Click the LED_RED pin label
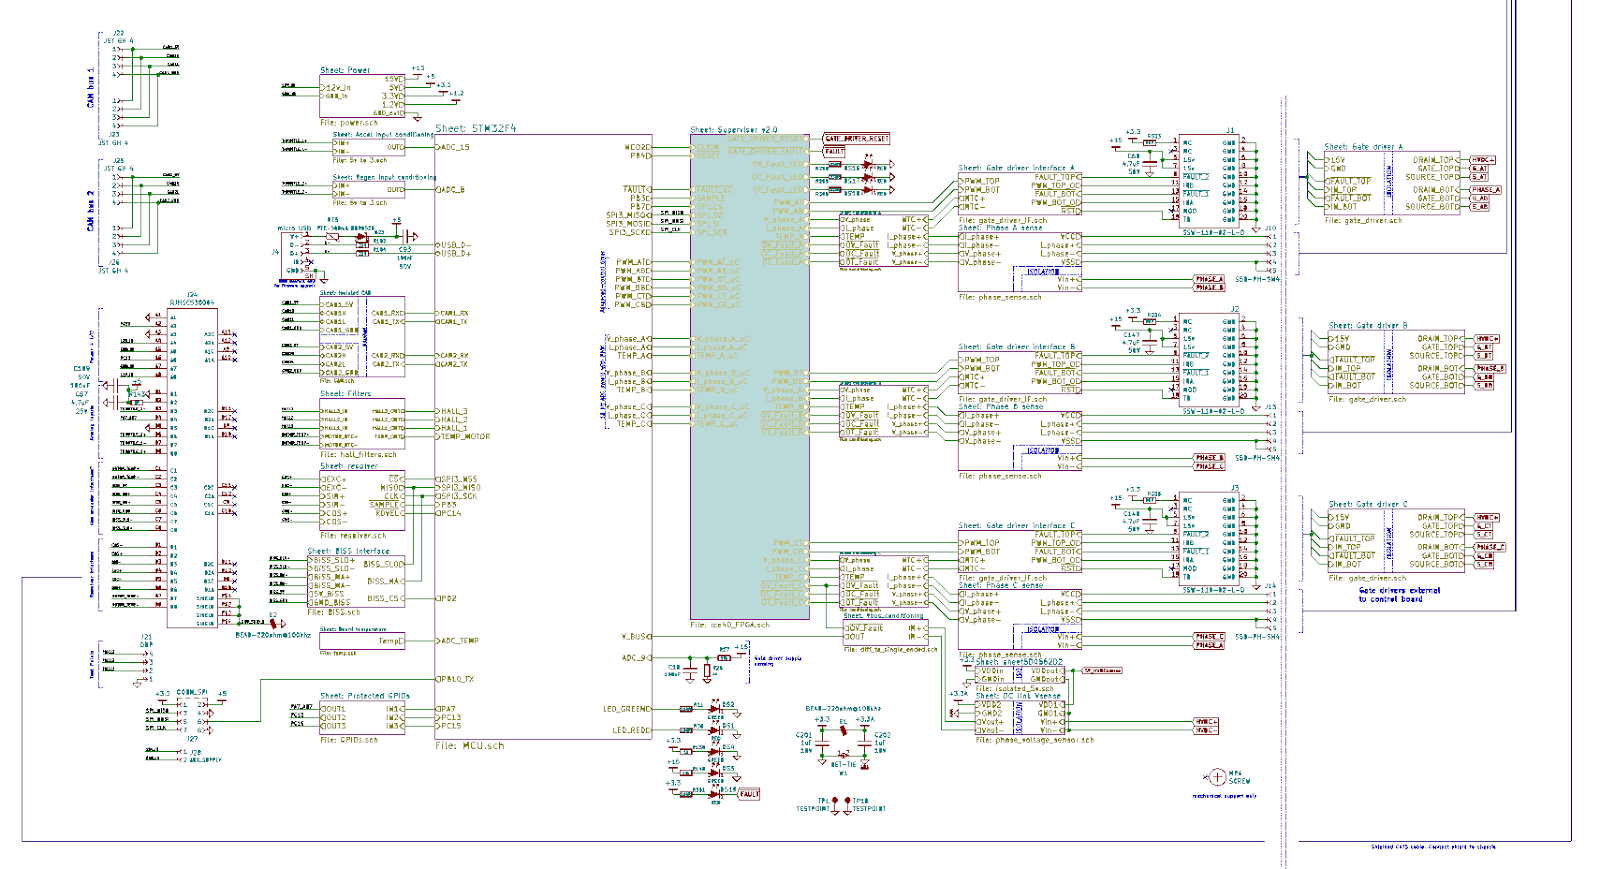 click(x=630, y=731)
